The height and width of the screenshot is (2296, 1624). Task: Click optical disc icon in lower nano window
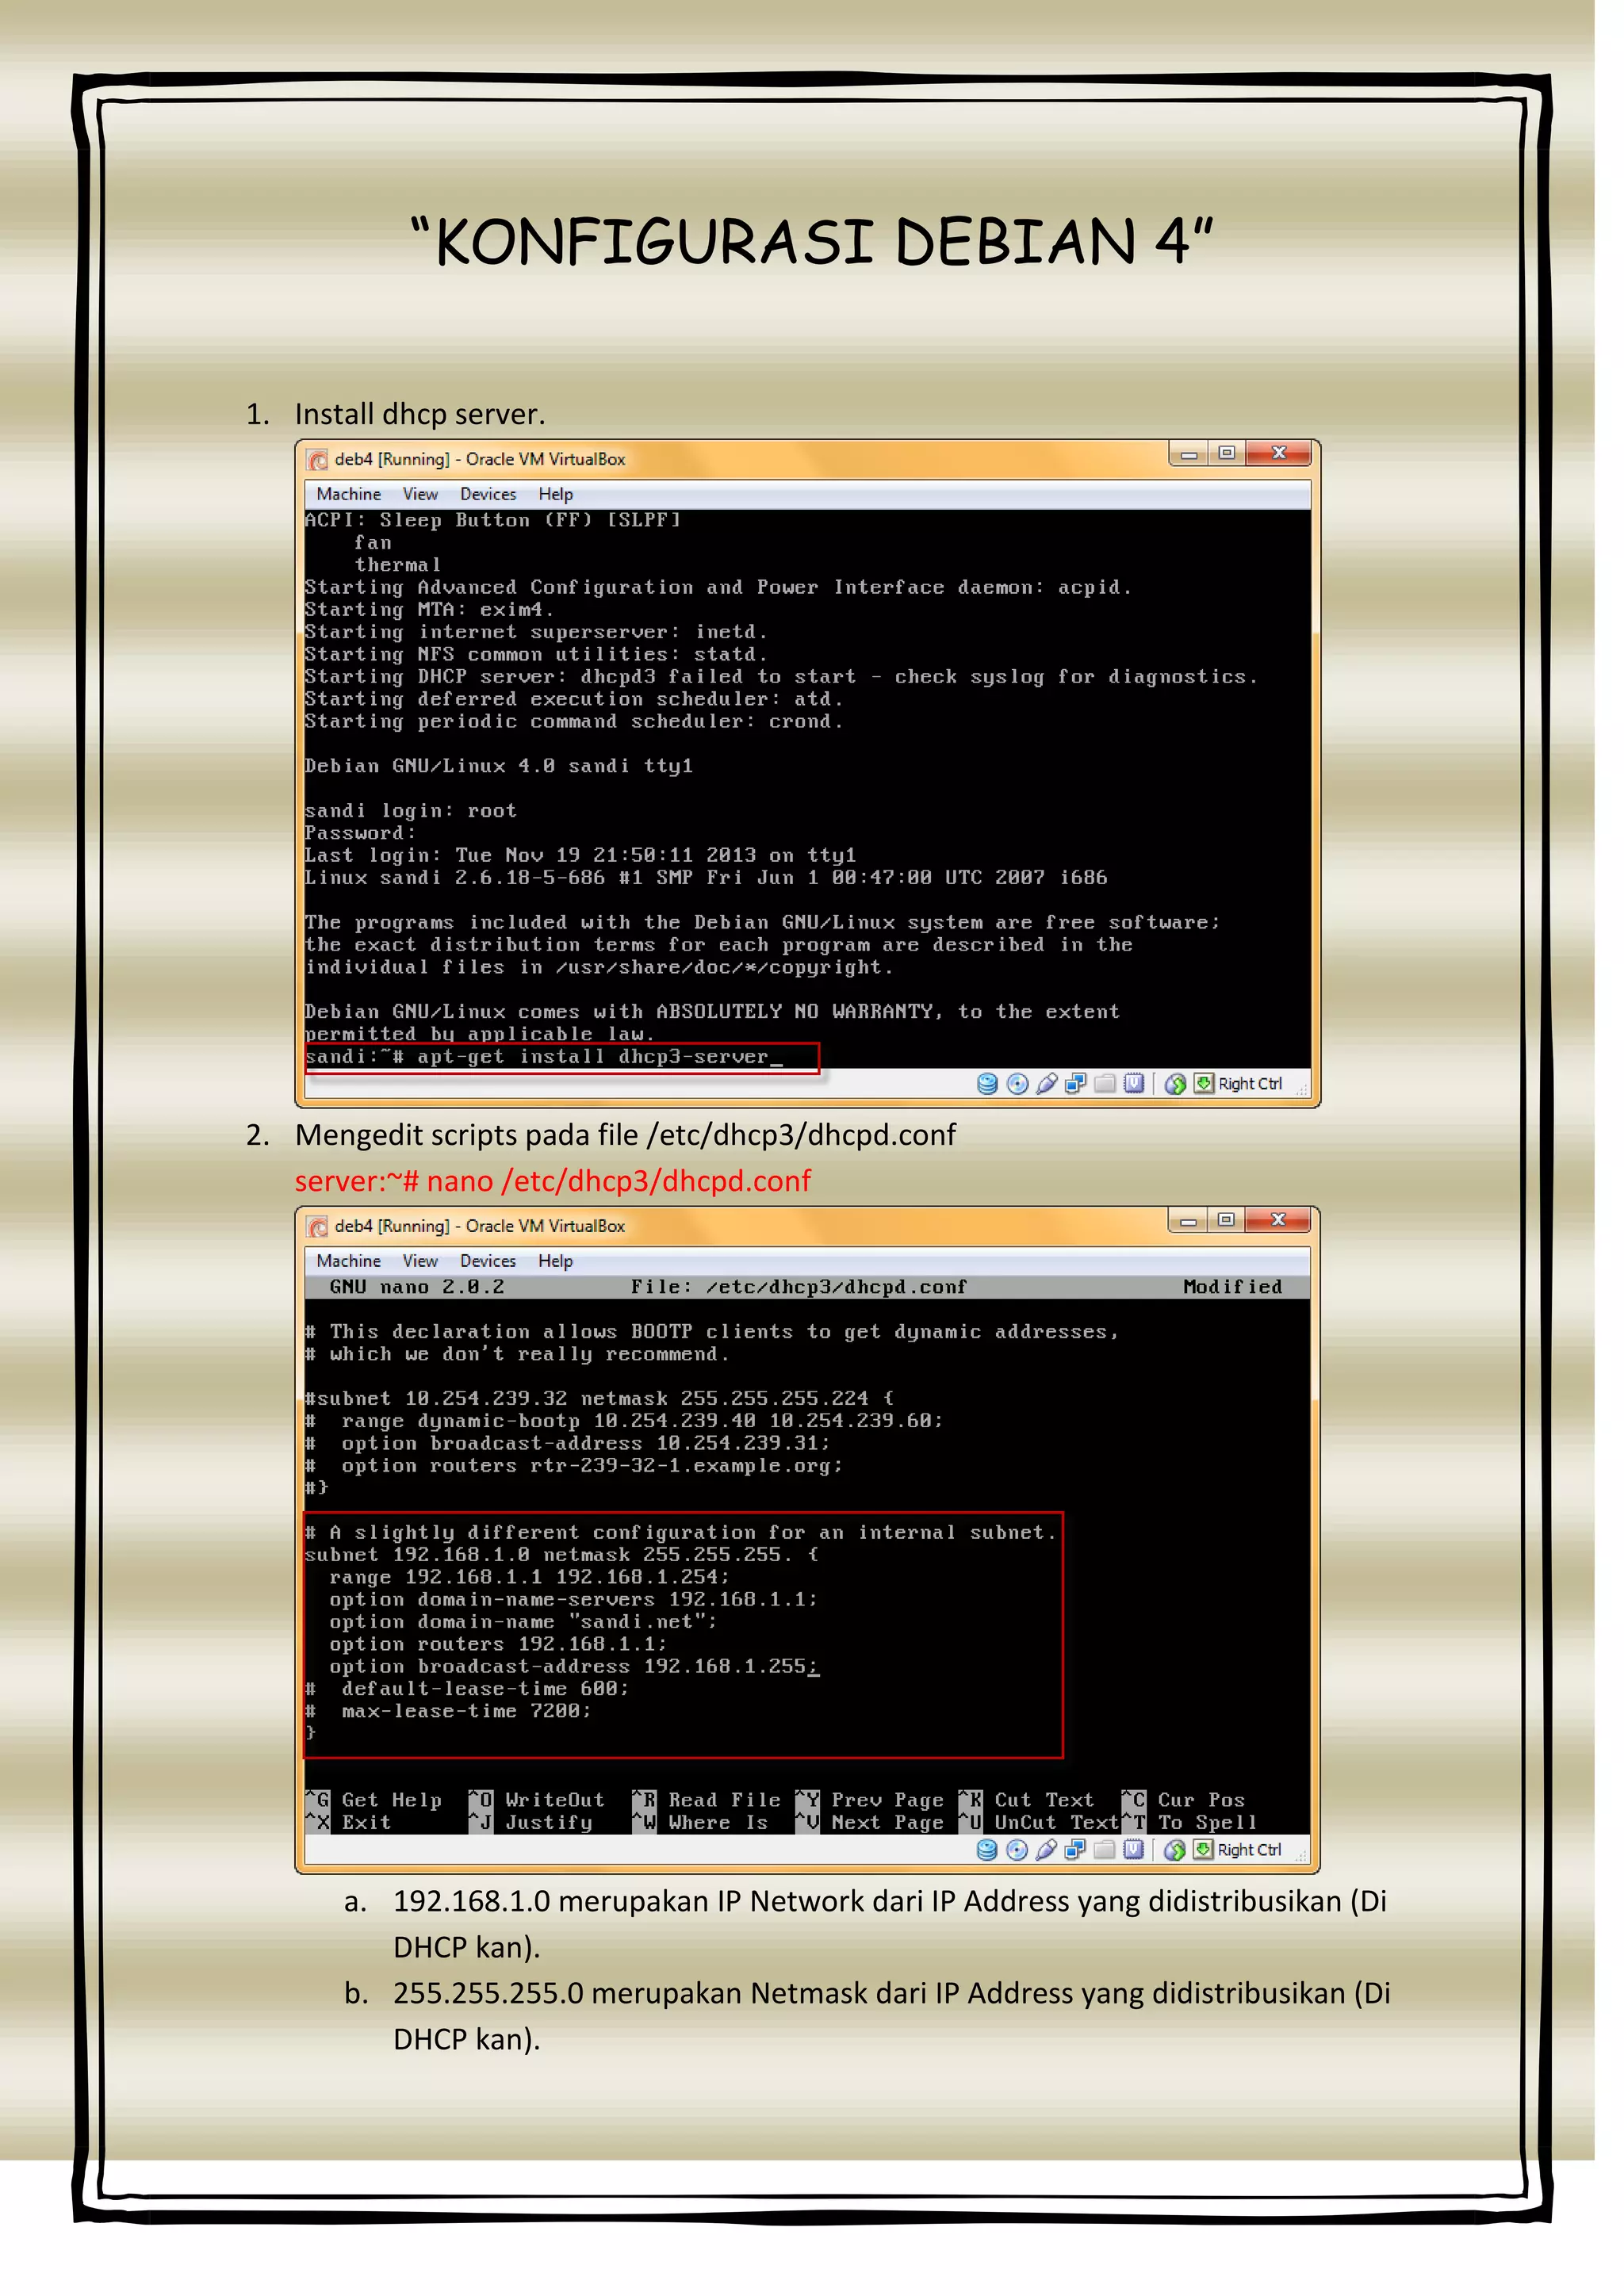coord(1017,1850)
